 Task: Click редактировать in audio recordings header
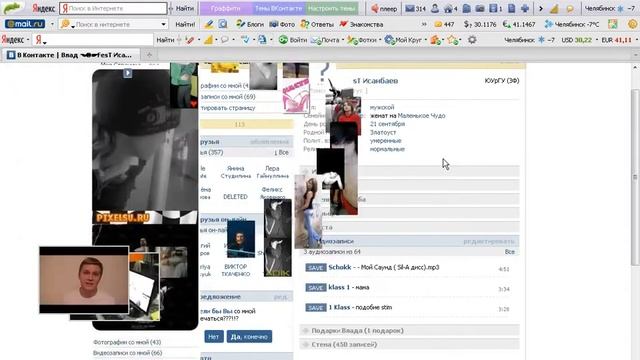click(x=489, y=242)
